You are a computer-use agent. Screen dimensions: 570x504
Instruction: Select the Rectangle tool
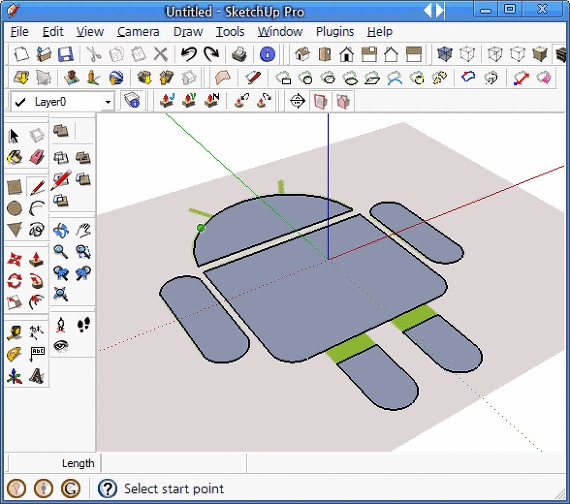pyautogui.click(x=15, y=187)
